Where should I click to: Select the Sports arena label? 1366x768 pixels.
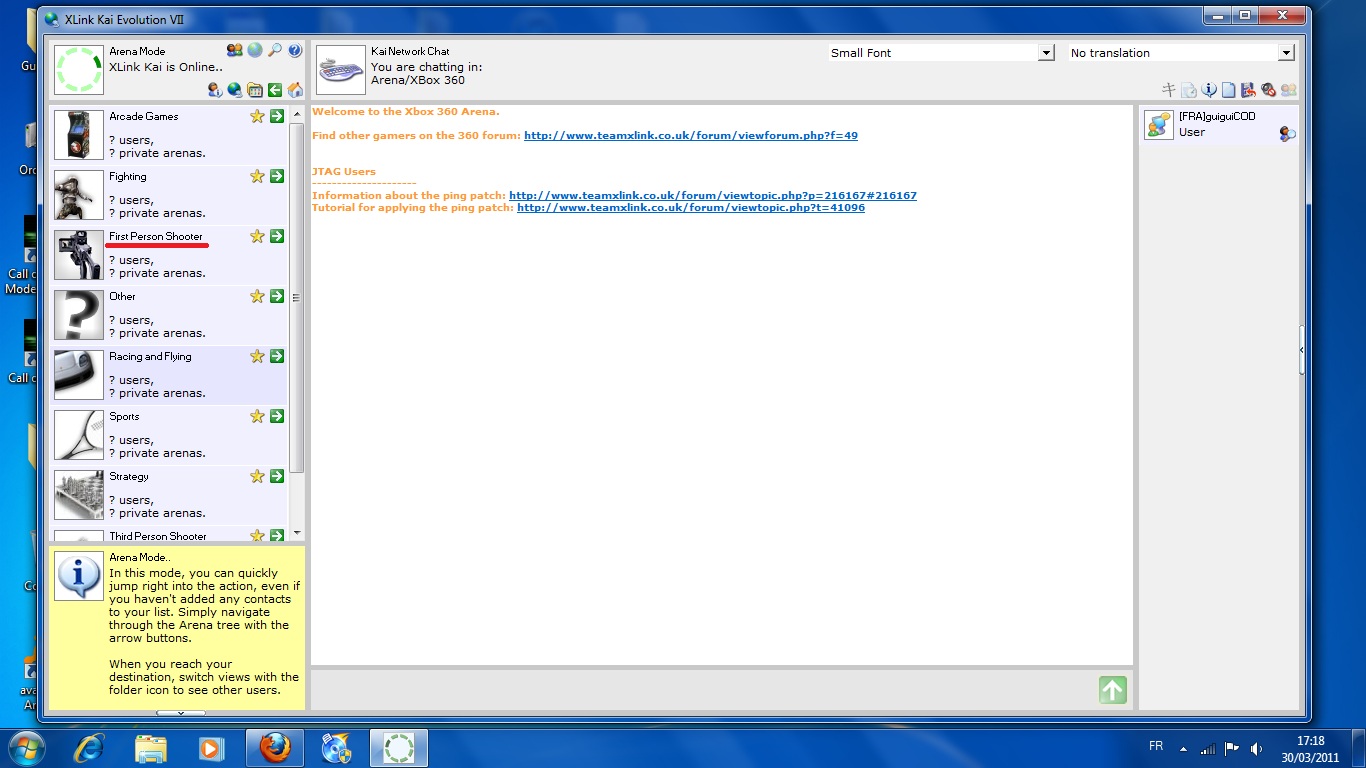[x=124, y=416]
